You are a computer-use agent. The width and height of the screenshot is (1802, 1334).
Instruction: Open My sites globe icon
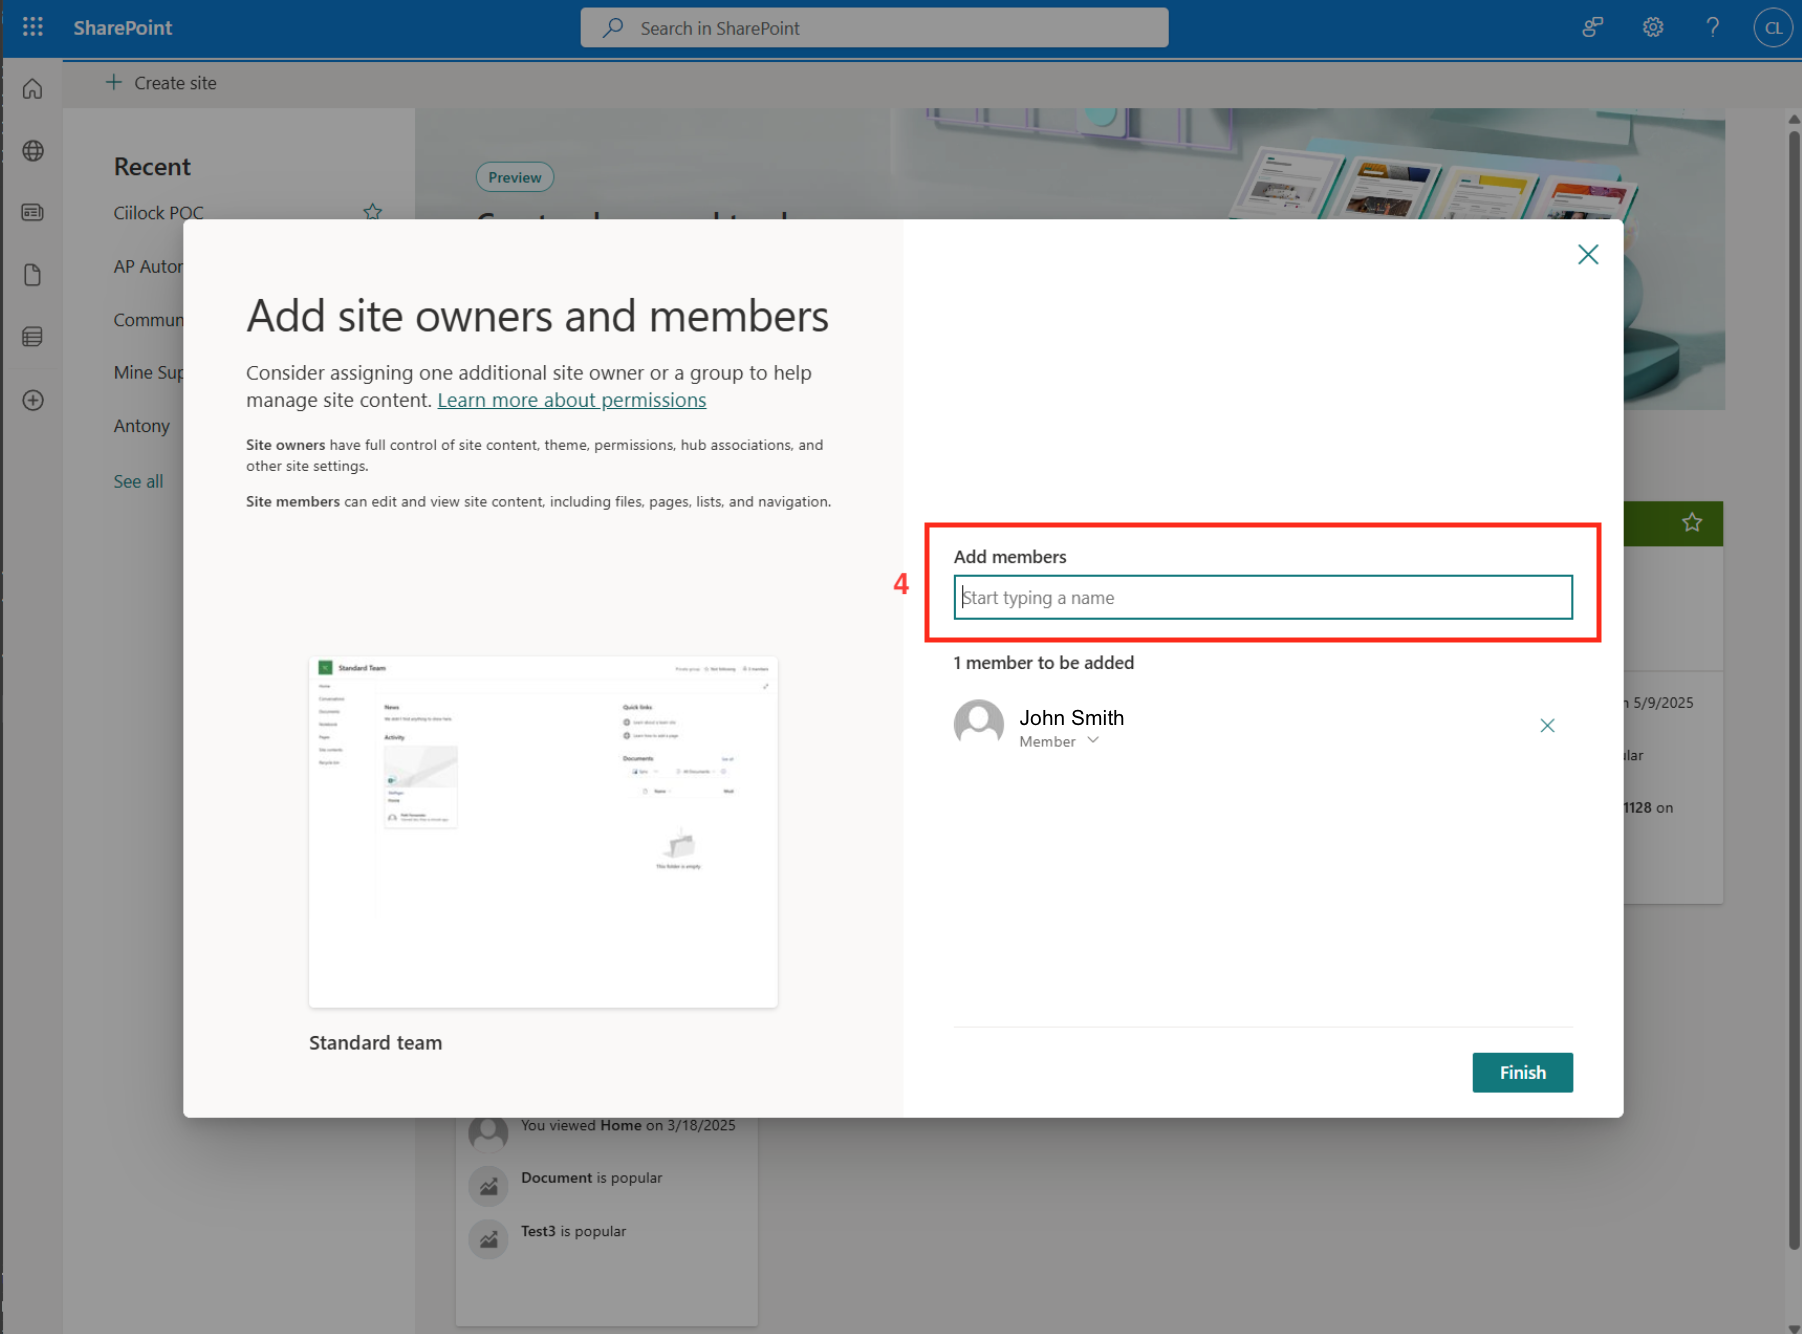33,151
